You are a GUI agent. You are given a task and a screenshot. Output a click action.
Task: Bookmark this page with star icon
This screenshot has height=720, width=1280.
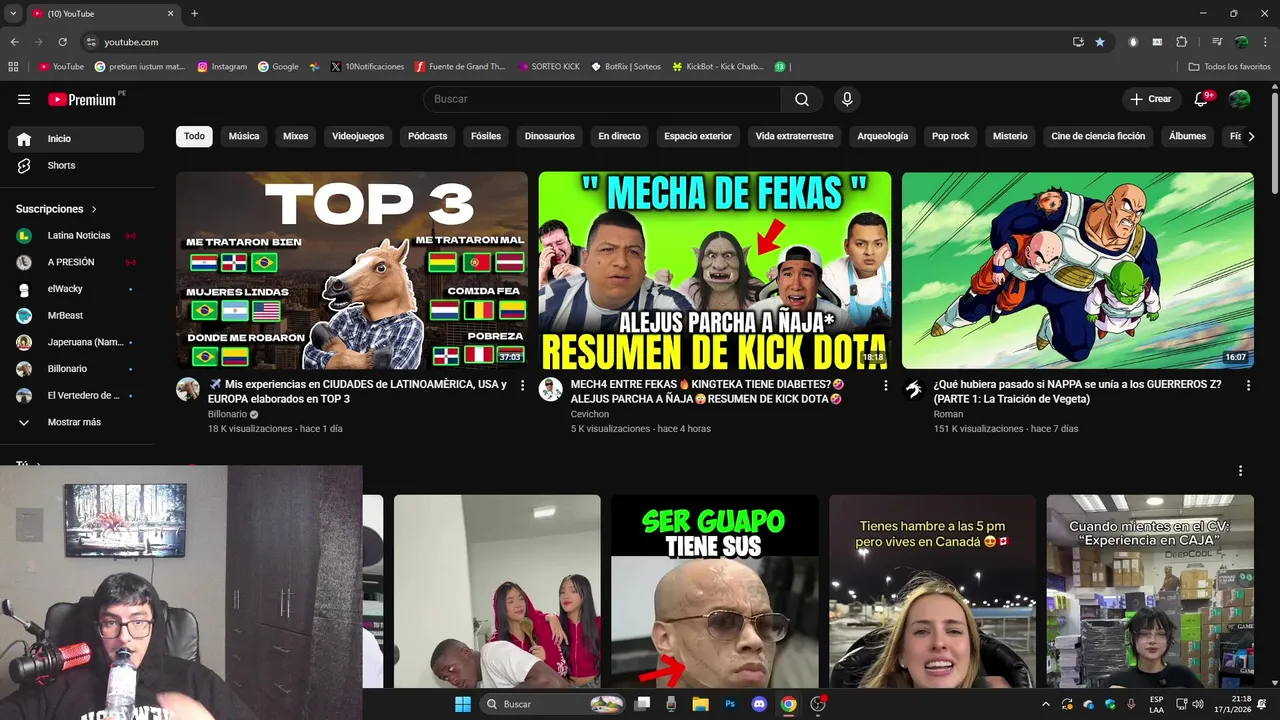[1100, 42]
